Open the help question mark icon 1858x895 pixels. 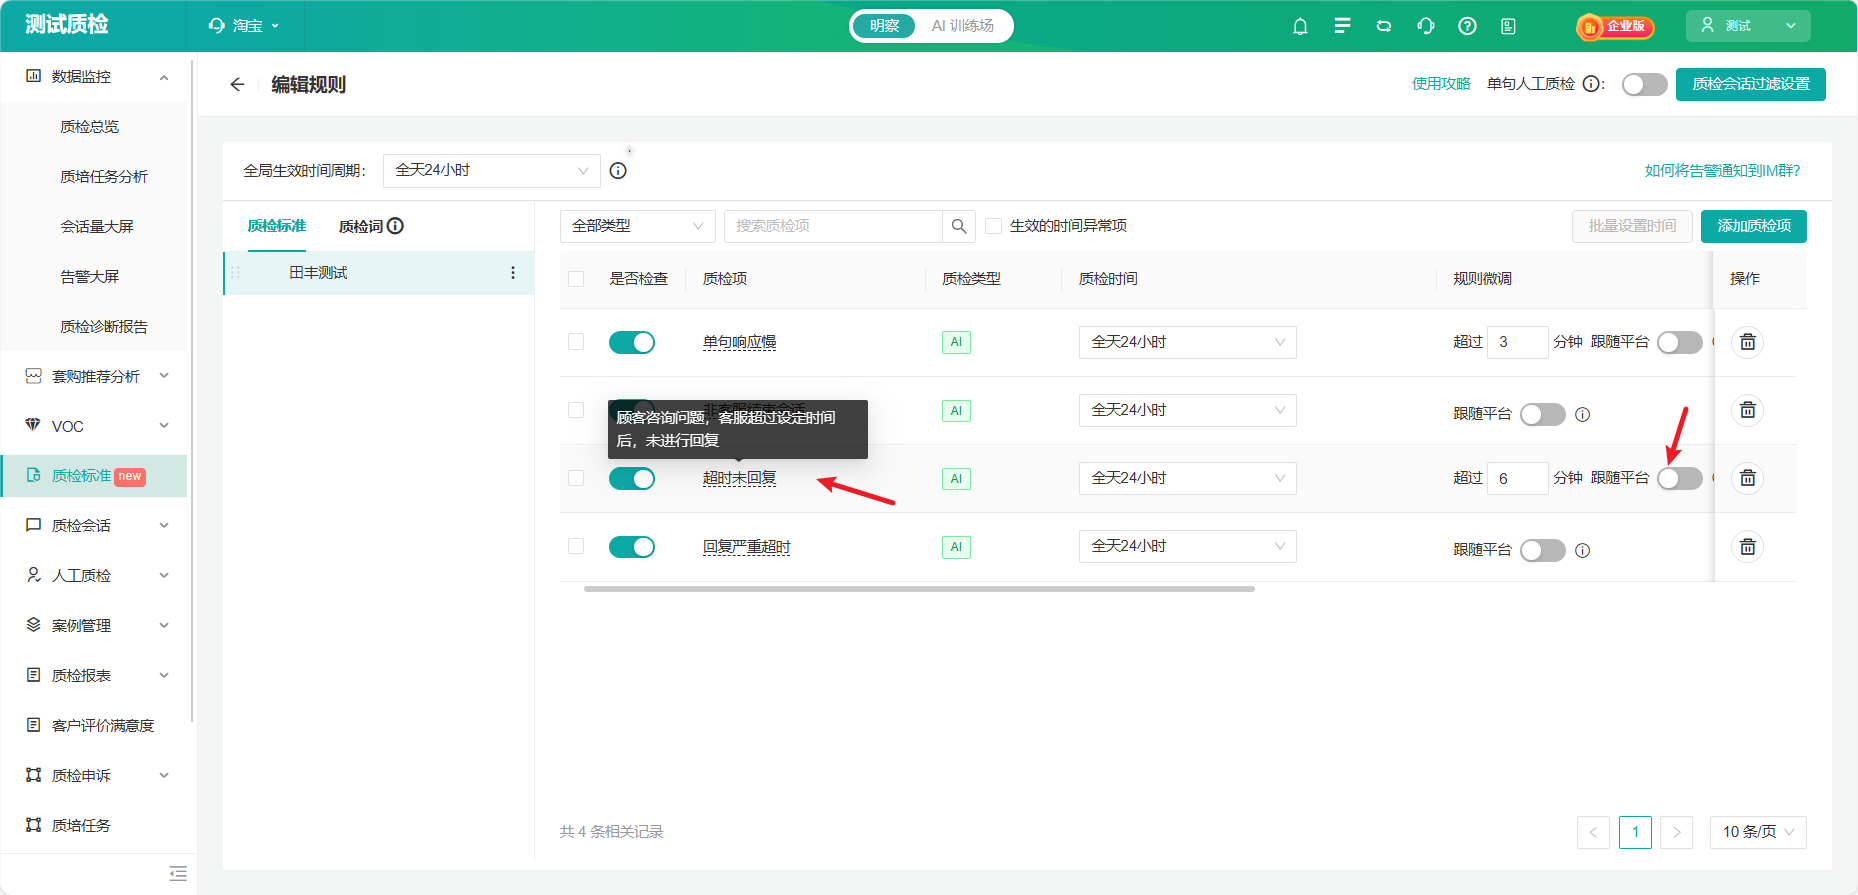(1467, 26)
